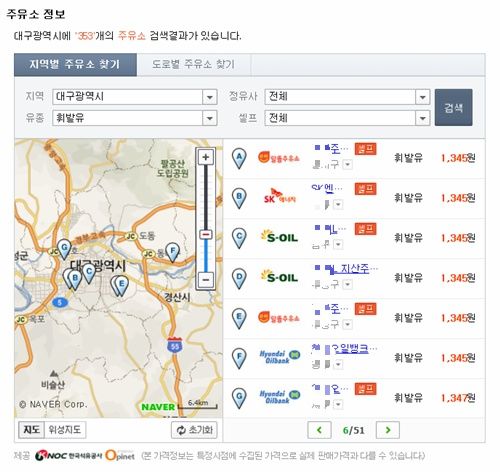Click 셀프 badge in row G
Image resolution: width=500 pixels, height=472 pixels.
point(366,389)
